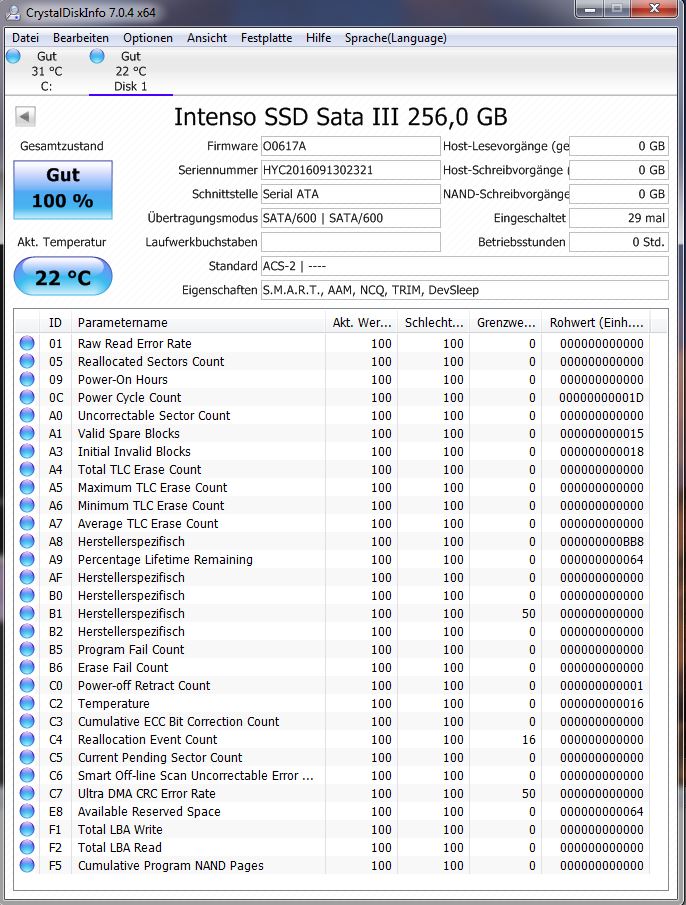
Task: Click status icon for Cumulative ECC Bit Correction
Action: pos(27,721)
